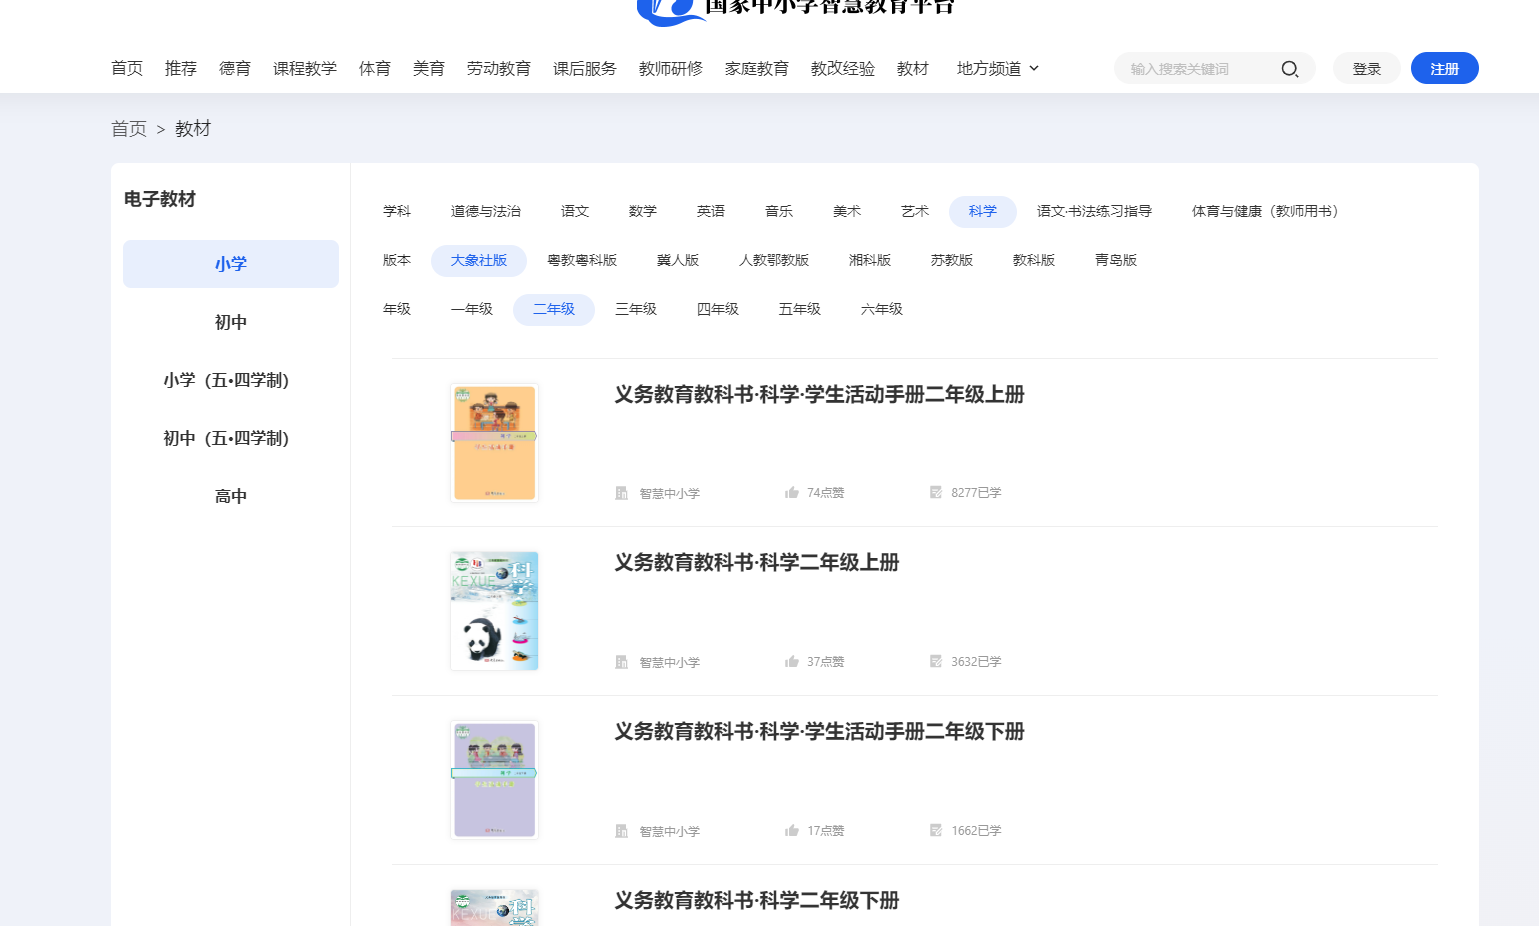
Task: Select the 三年级 grade filter
Action: pos(636,309)
